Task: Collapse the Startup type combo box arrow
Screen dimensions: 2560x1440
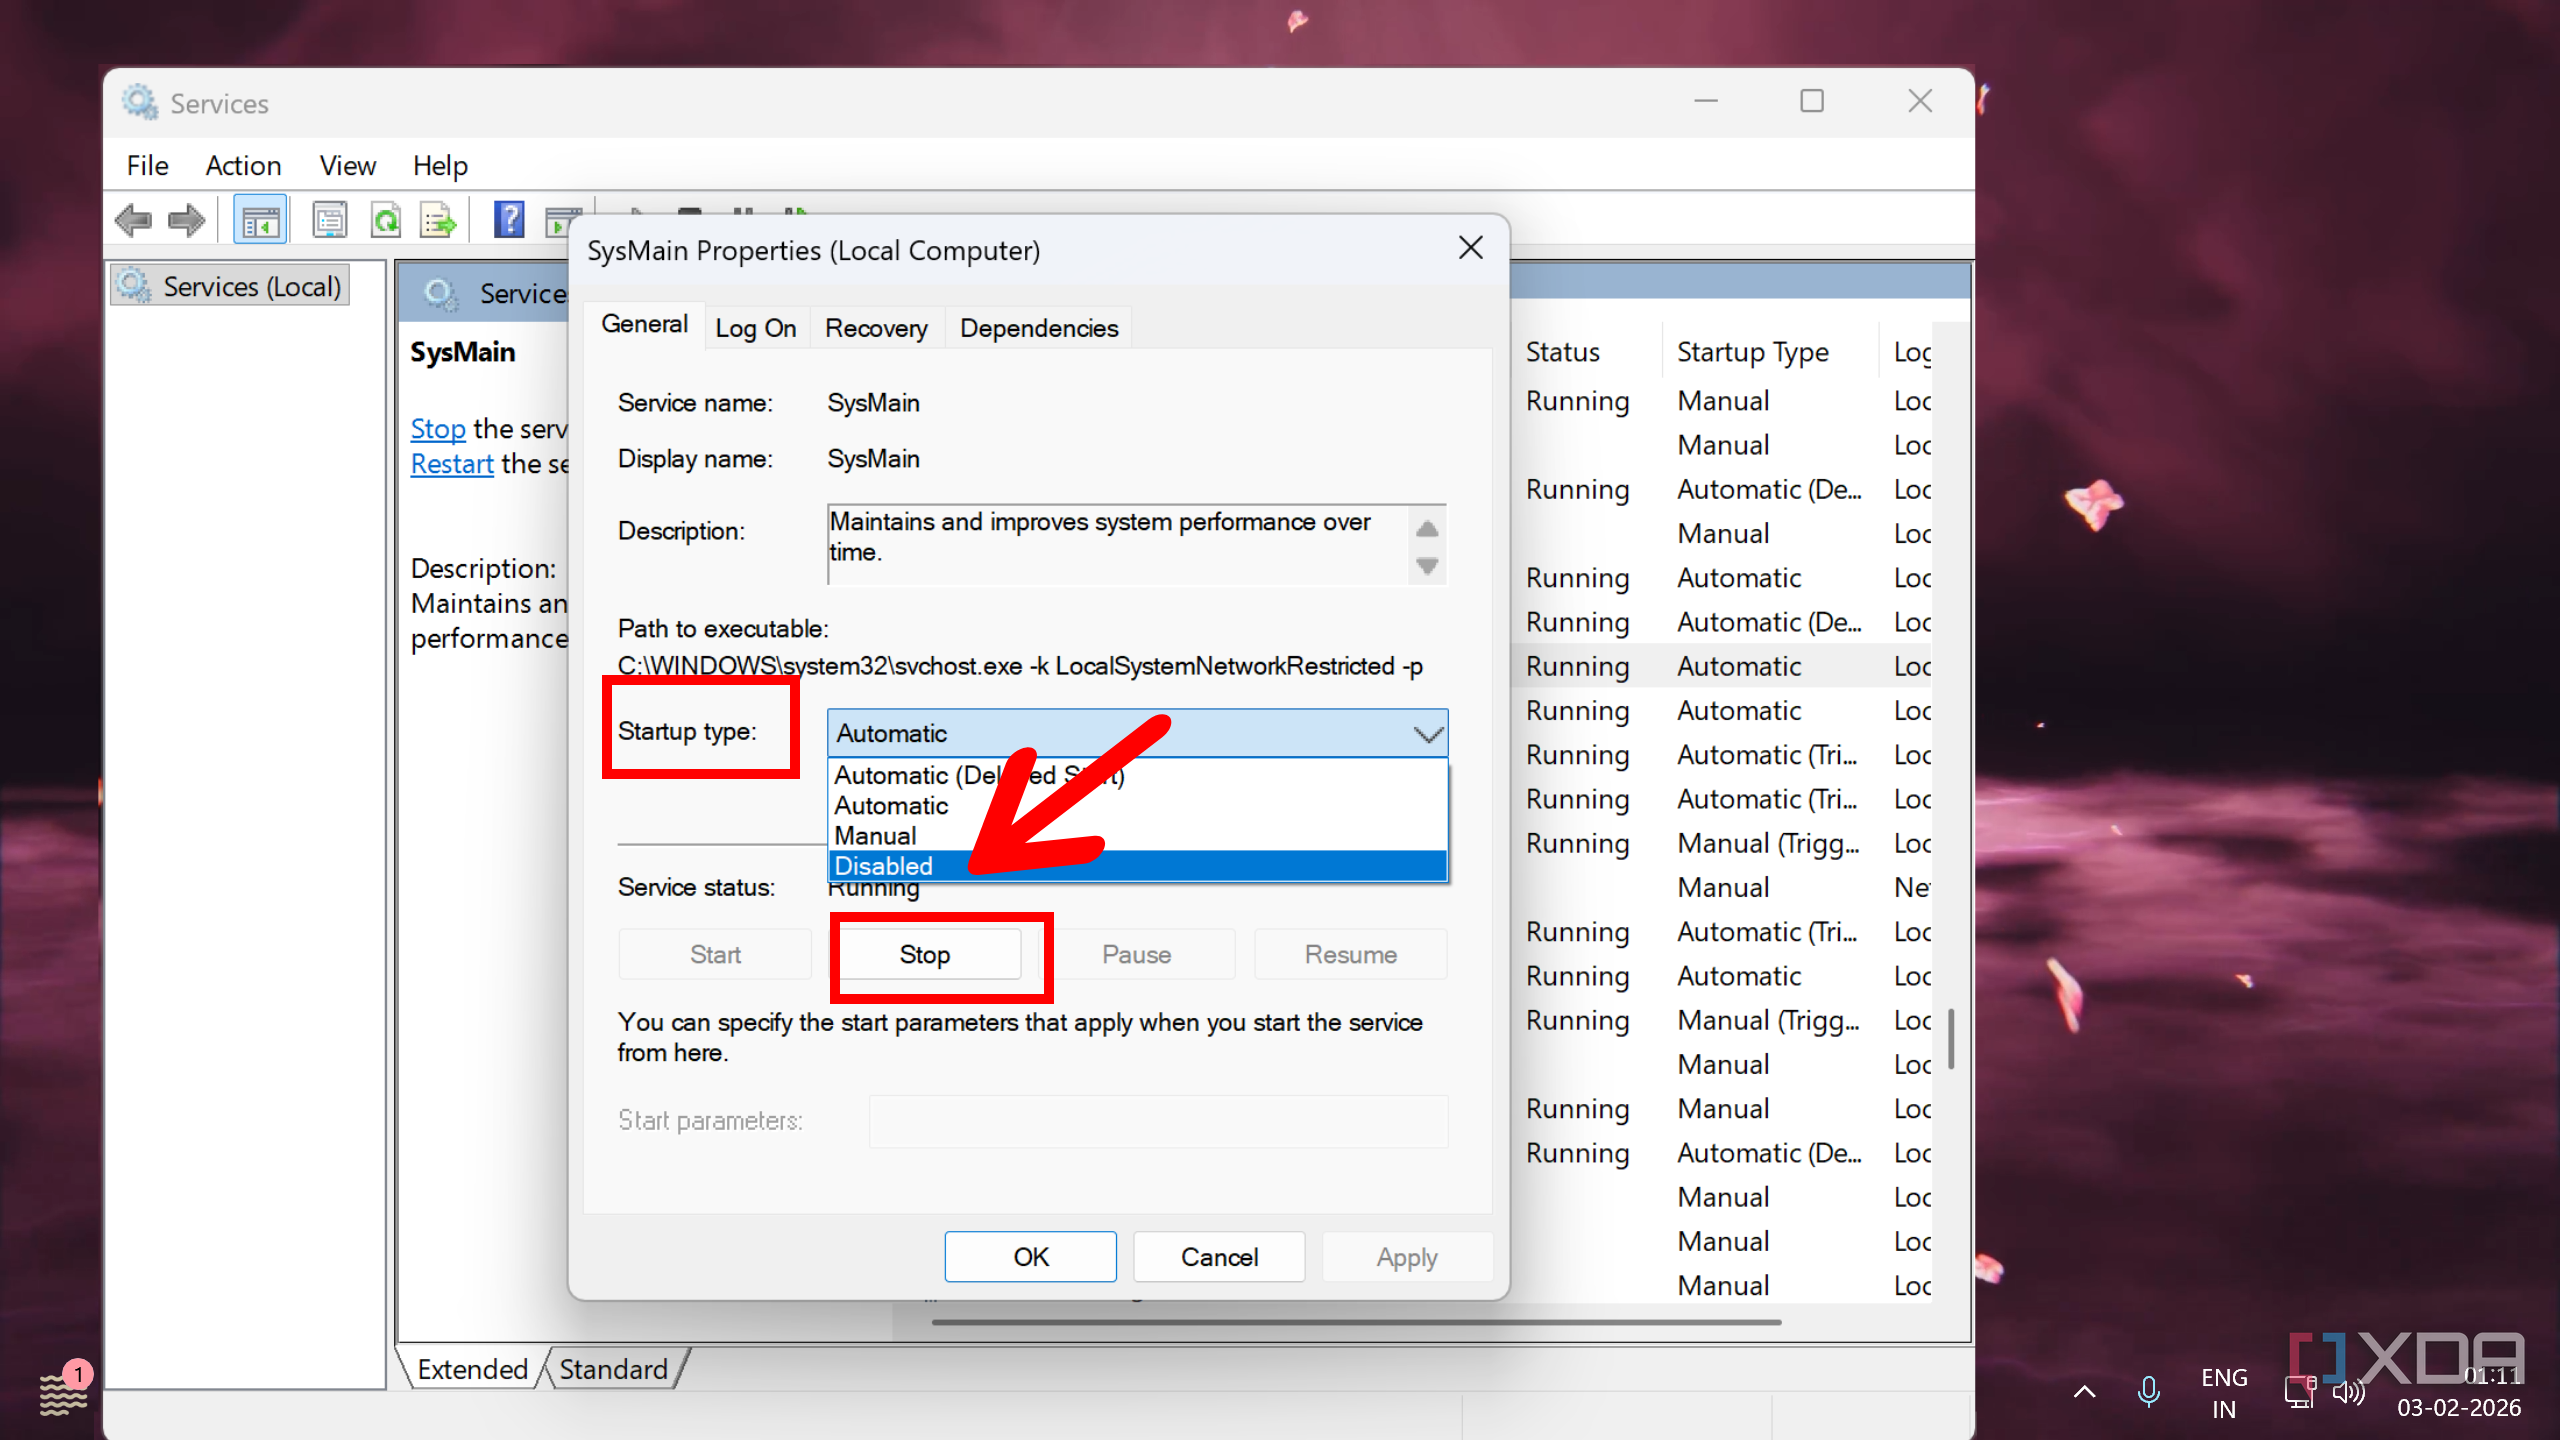Action: 1428,734
